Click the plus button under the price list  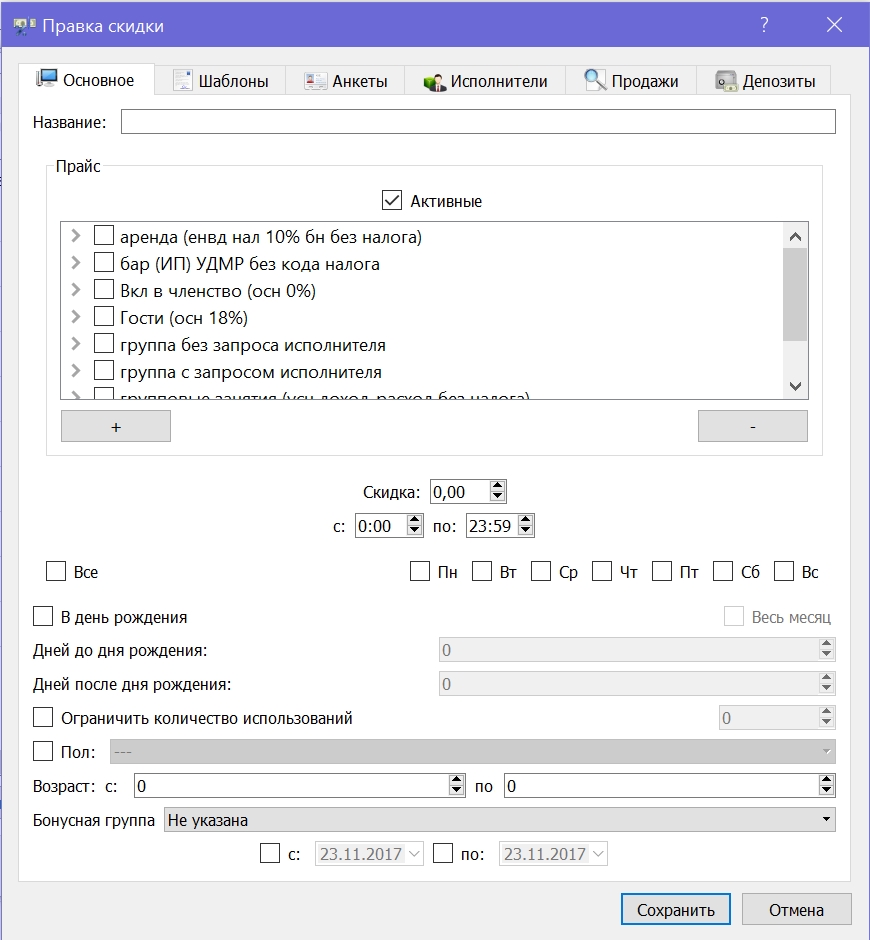(x=116, y=426)
